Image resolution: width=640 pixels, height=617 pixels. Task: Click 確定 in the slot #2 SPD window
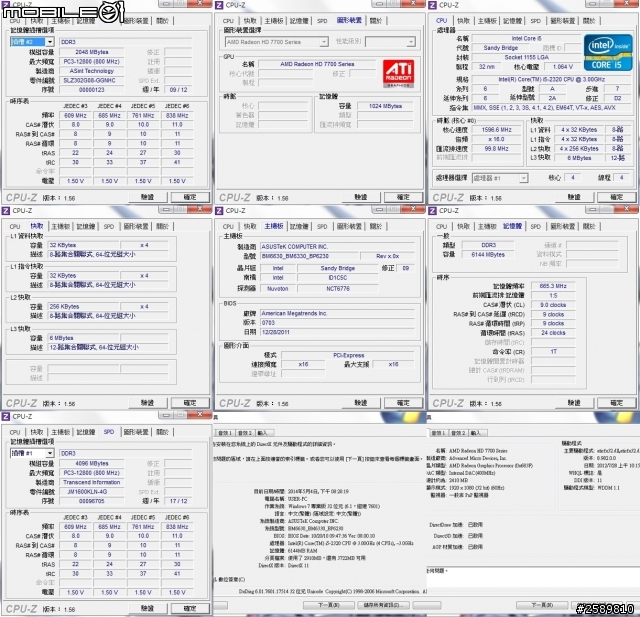click(190, 198)
